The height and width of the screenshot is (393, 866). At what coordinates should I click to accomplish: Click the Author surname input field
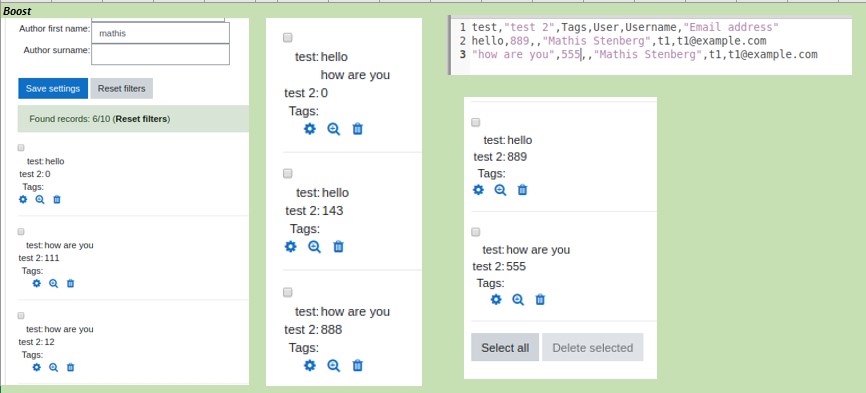[x=160, y=54]
